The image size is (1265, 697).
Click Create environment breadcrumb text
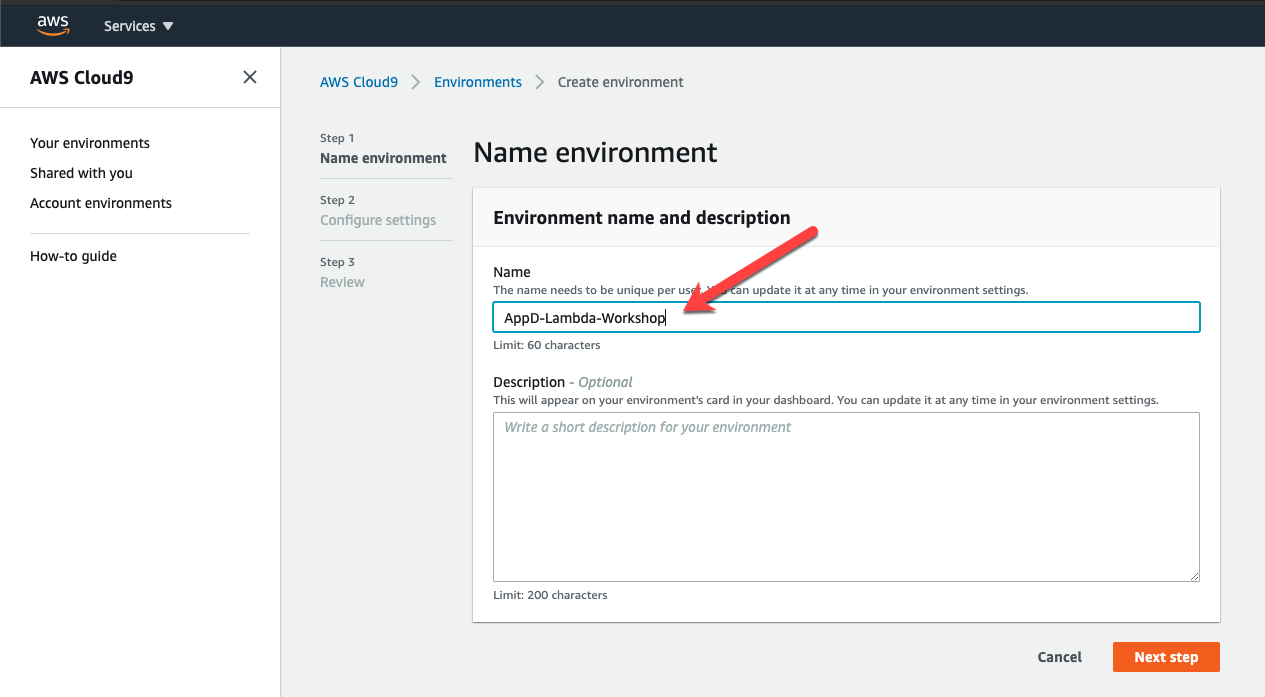tap(620, 82)
